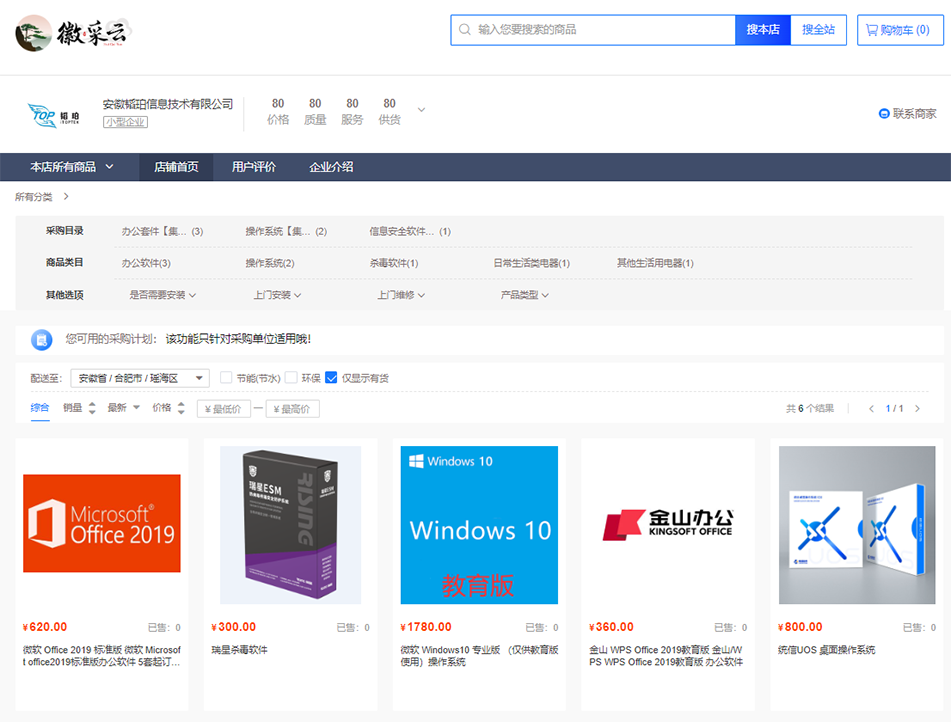Filter by 办公套件 purchase catalog
This screenshot has width=951, height=722.
162,231
